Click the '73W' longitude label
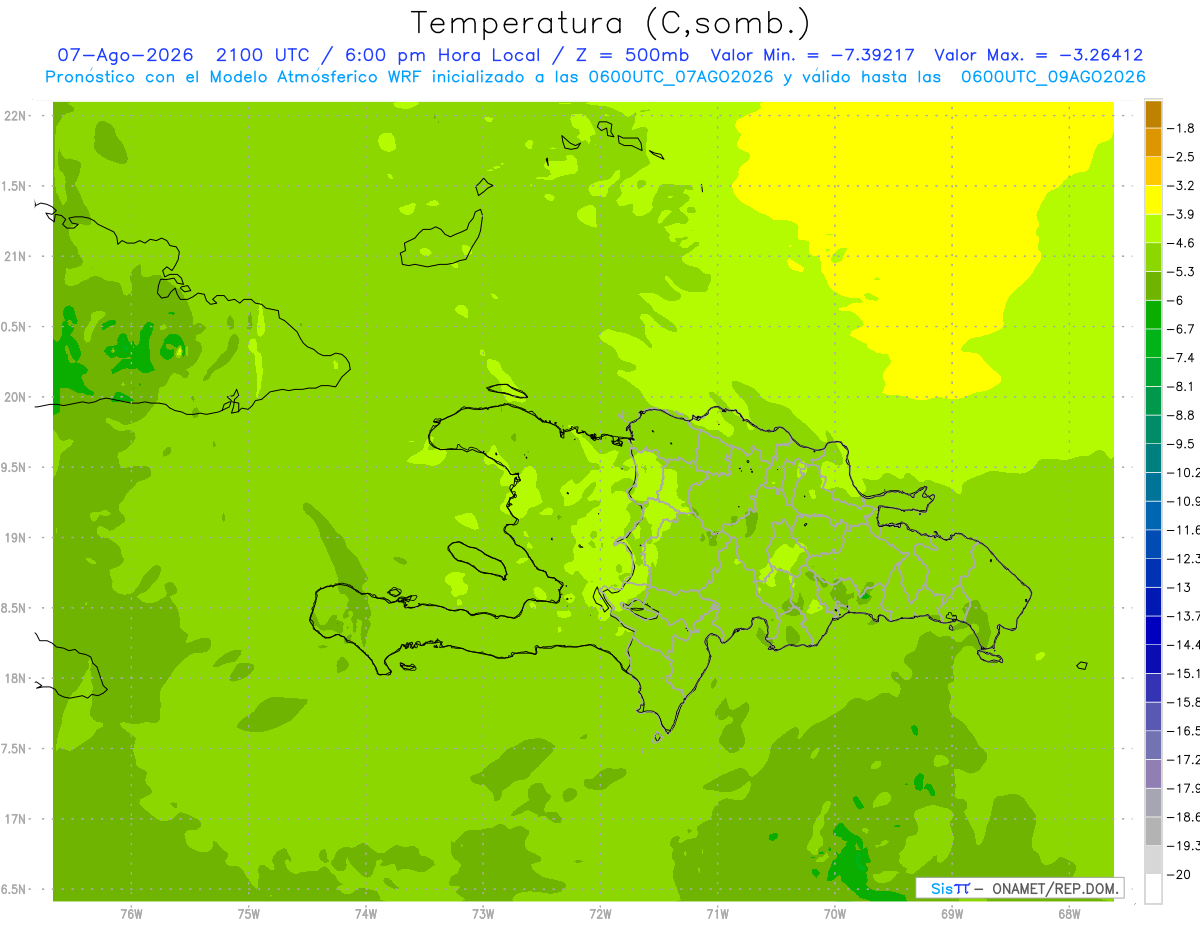Viewport: 1200px width, 927px height. (x=483, y=914)
